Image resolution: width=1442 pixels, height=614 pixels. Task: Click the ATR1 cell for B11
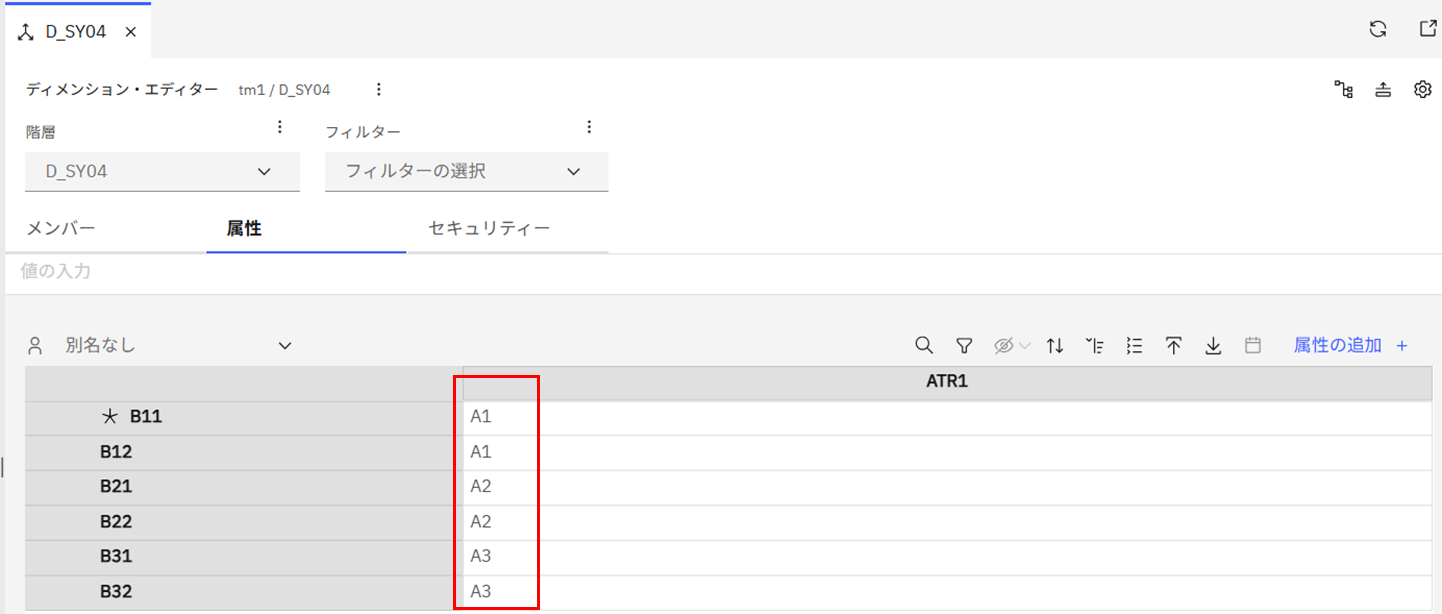pos(947,417)
